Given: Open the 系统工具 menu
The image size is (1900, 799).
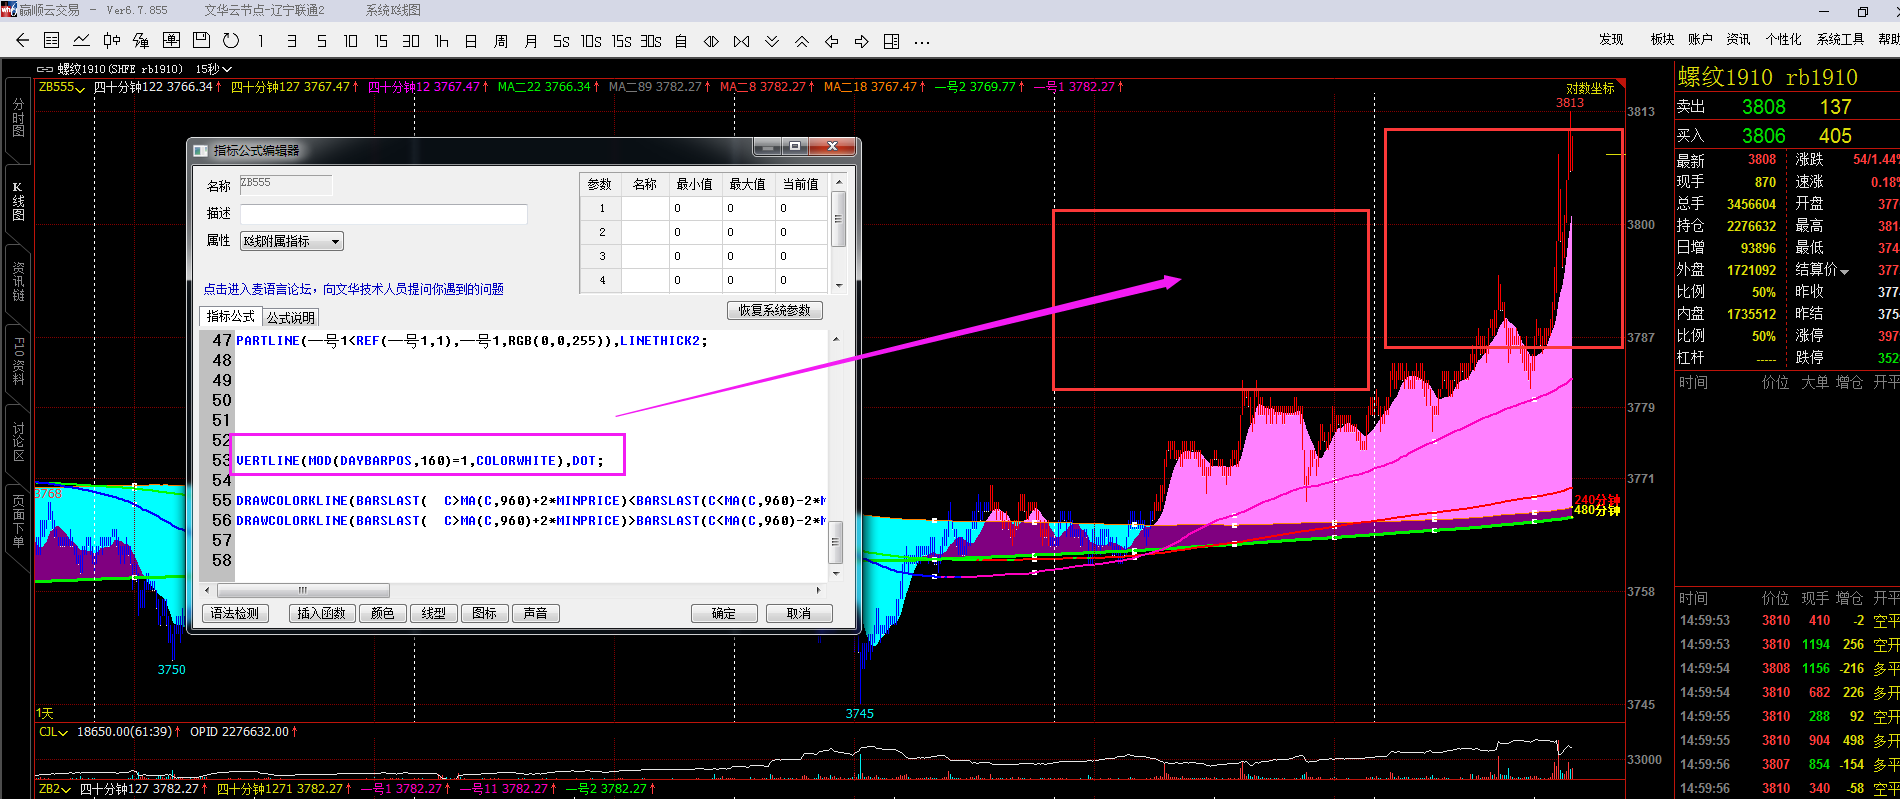Looking at the screenshot, I should (1840, 39).
